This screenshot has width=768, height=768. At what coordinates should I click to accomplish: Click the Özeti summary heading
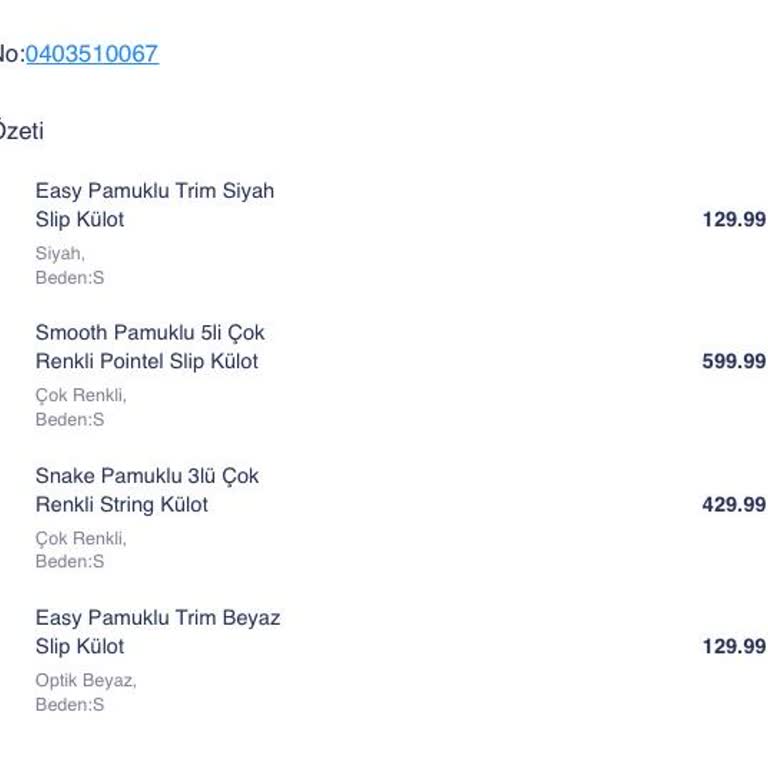click(x=21, y=131)
